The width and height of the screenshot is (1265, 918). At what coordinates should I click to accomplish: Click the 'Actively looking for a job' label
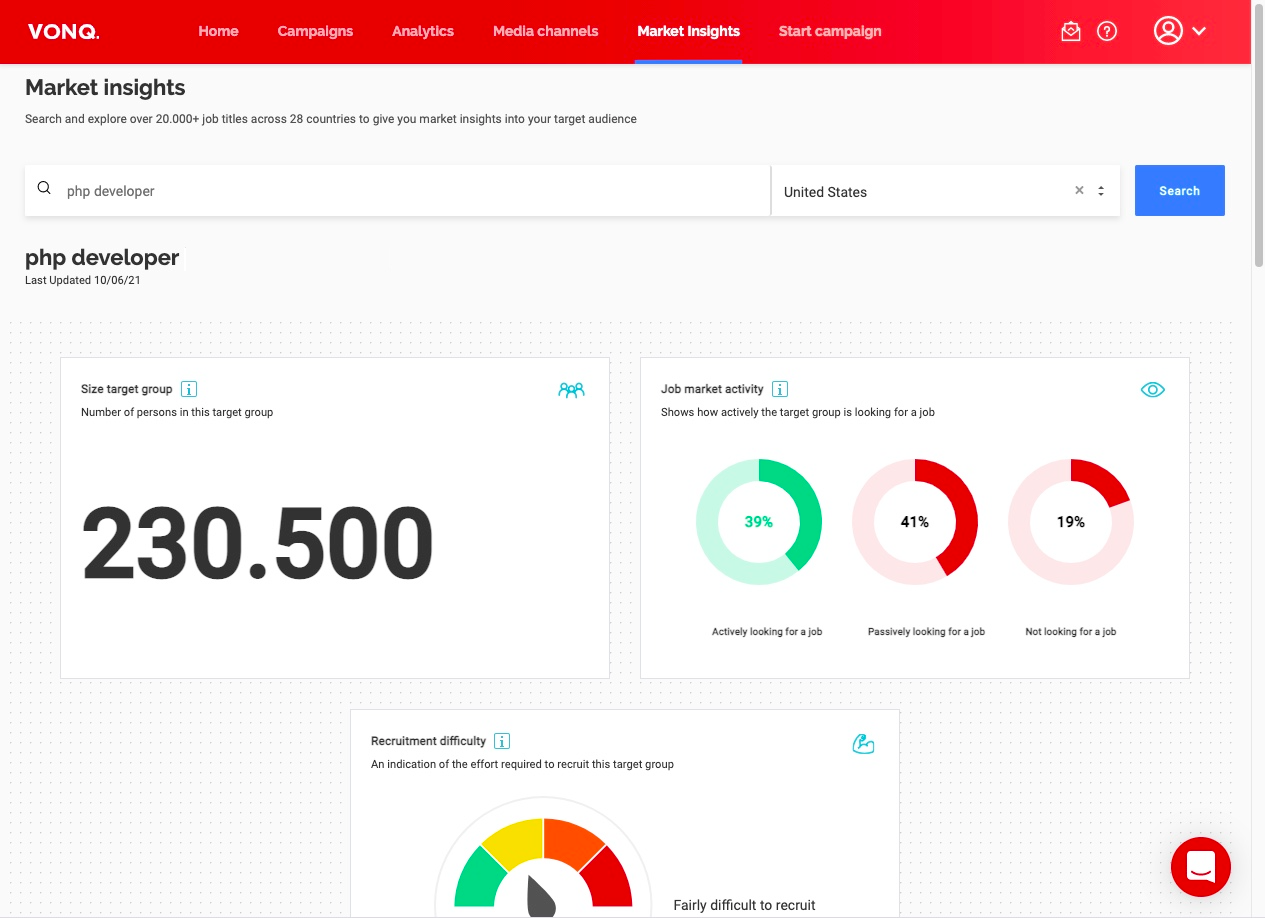(x=767, y=632)
